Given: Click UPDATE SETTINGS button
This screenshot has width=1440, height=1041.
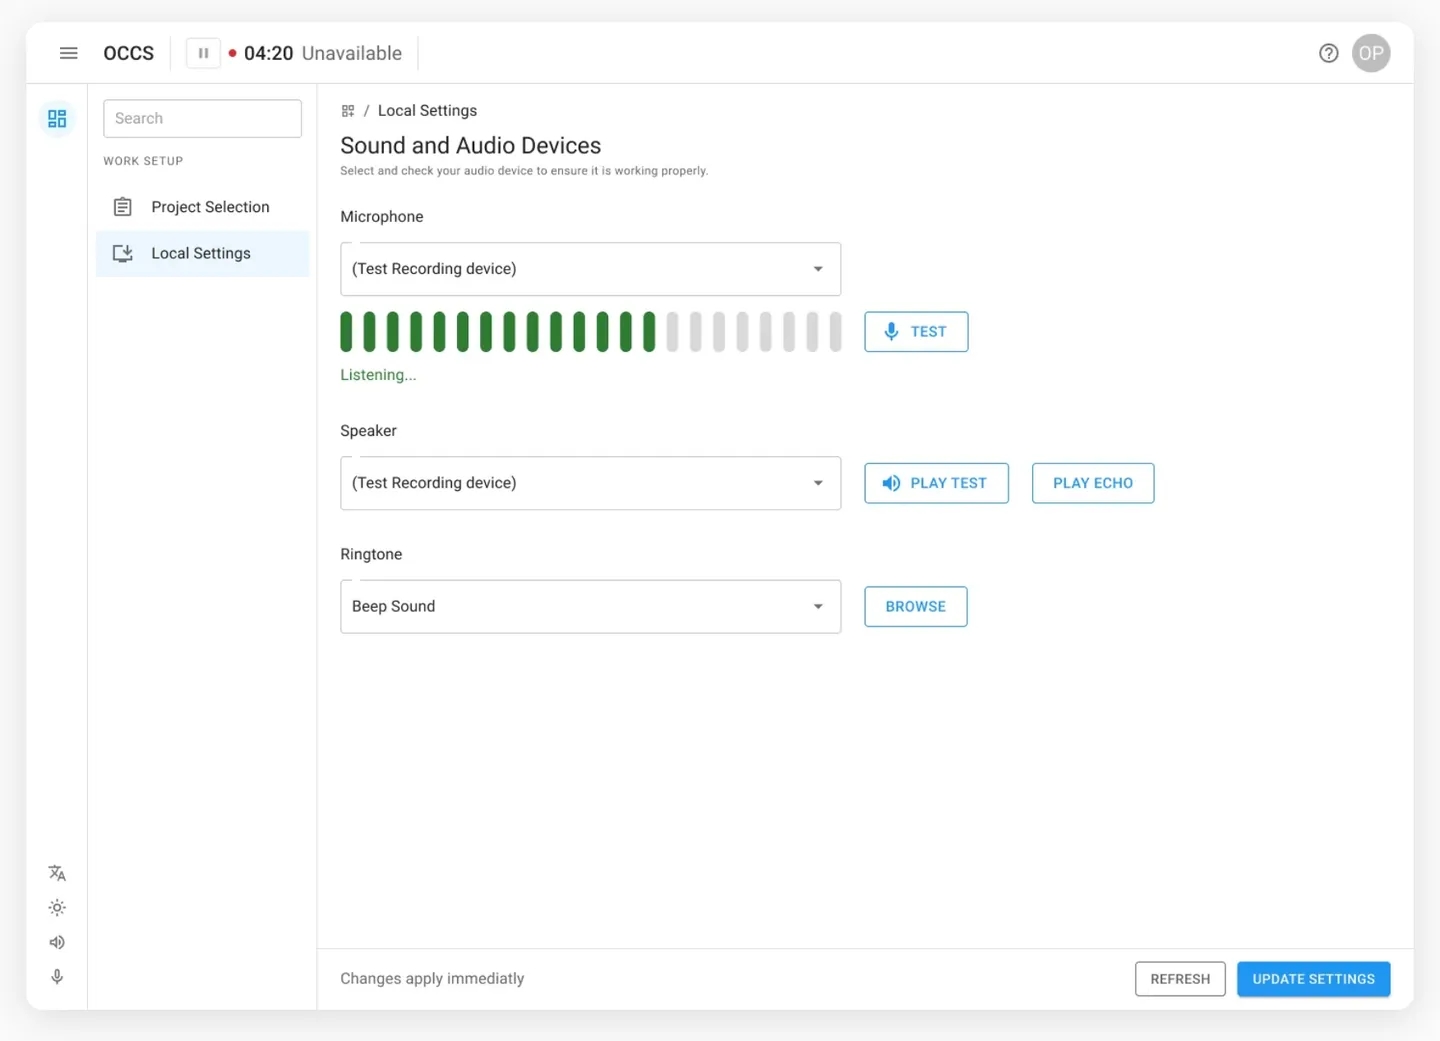Looking at the screenshot, I should [1314, 979].
